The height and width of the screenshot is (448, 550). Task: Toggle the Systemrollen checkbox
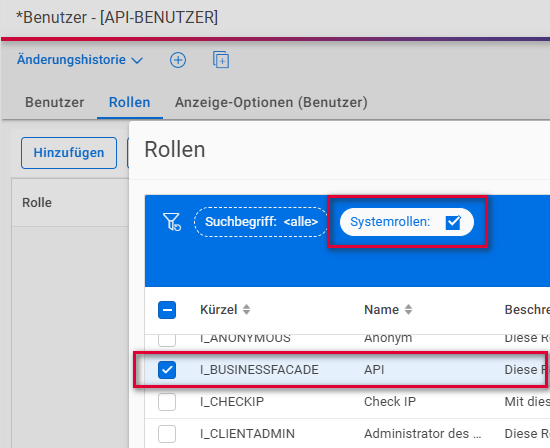(x=452, y=222)
